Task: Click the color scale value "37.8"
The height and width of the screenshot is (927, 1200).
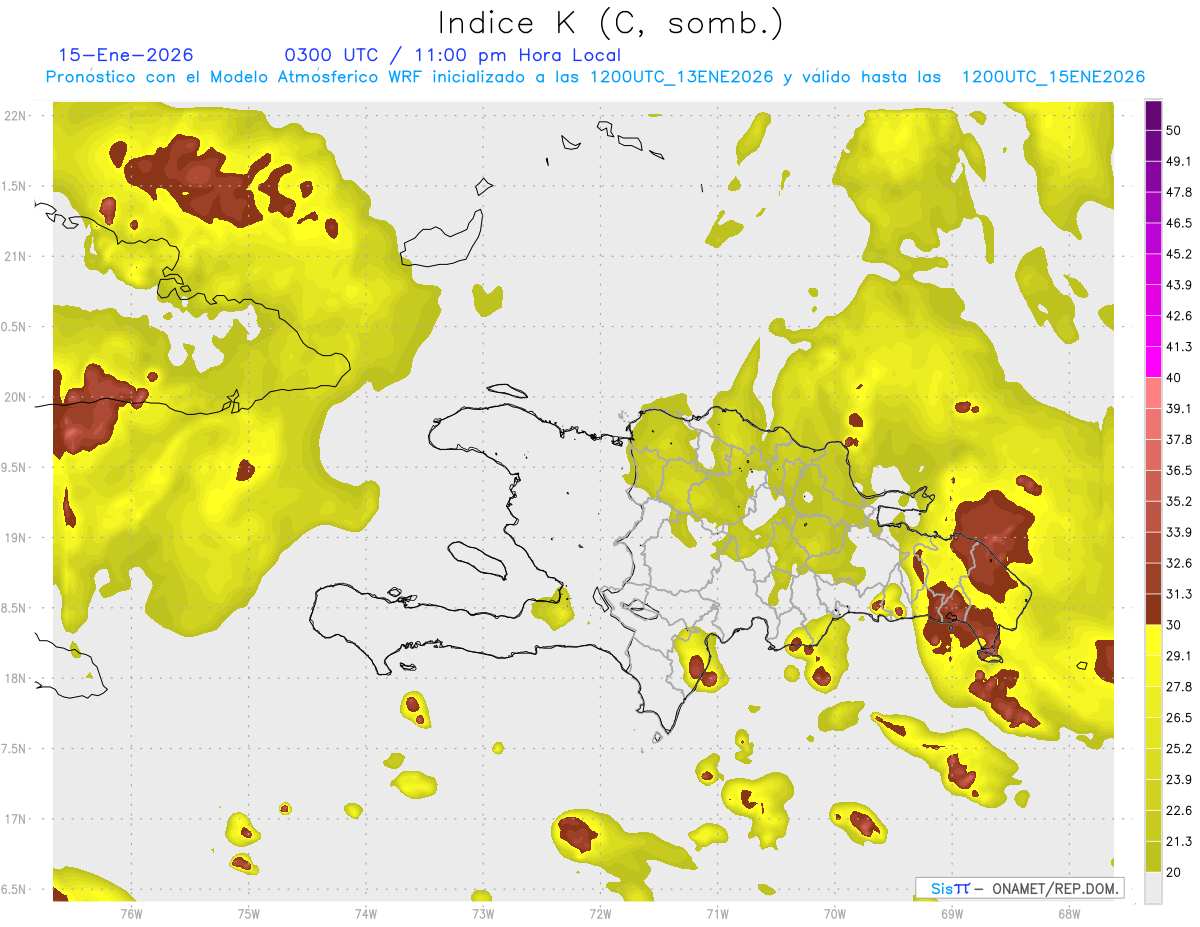Action: (x=1179, y=440)
